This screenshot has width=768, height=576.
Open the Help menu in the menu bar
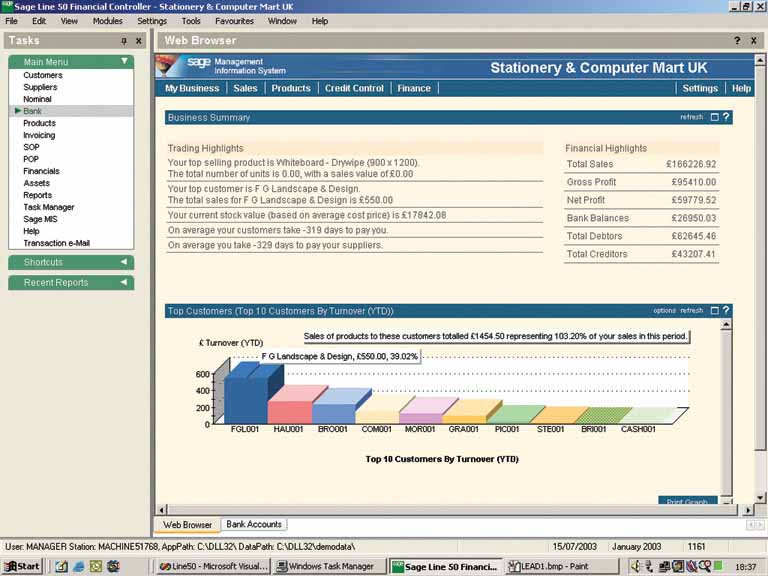[320, 21]
